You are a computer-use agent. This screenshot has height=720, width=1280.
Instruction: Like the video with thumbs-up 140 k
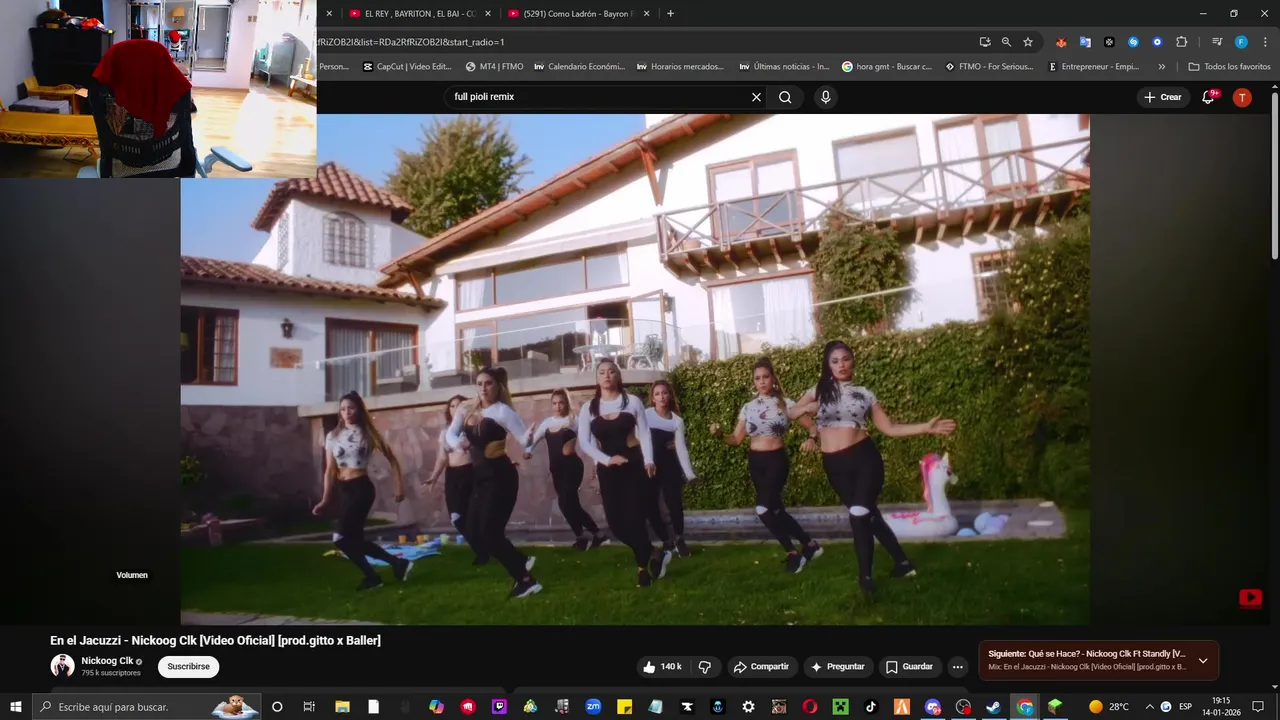click(x=663, y=667)
